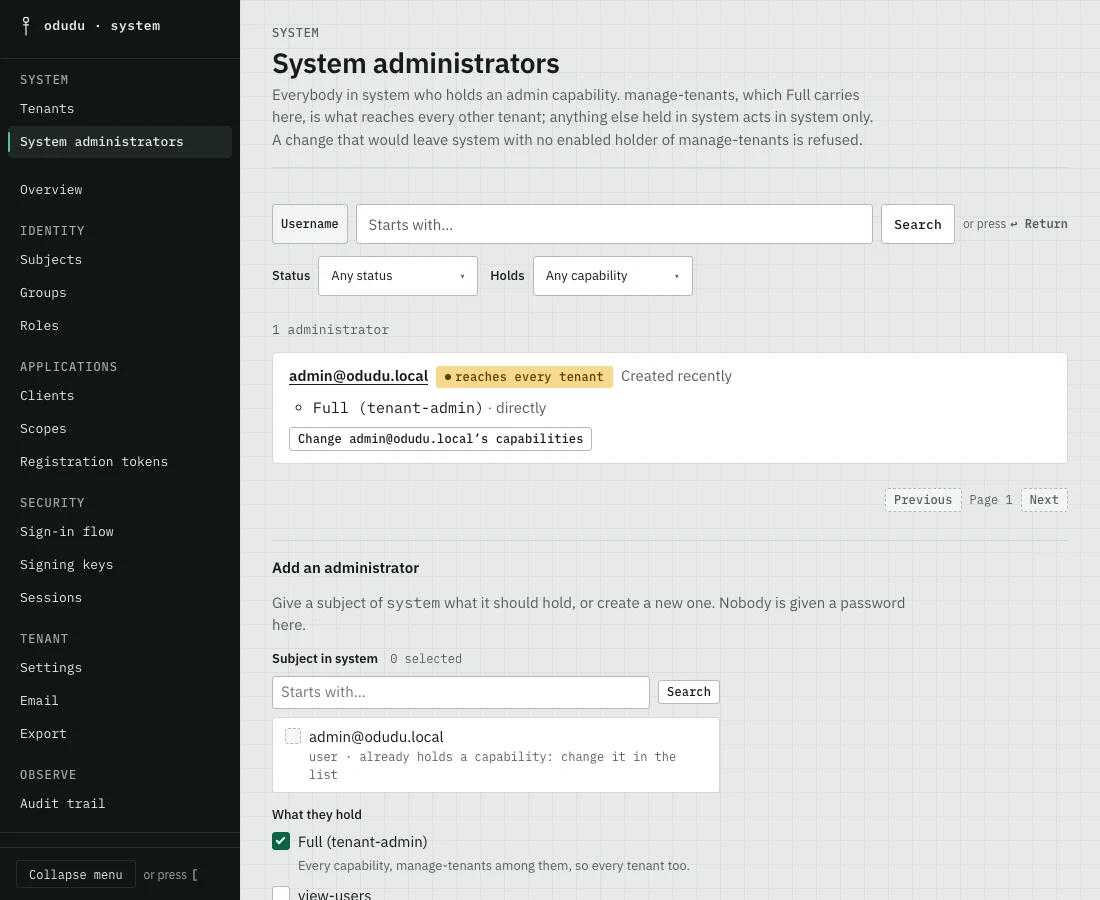Click the reaches every tenant badge
Screen dimensions: 1100x900
[x=524, y=377]
